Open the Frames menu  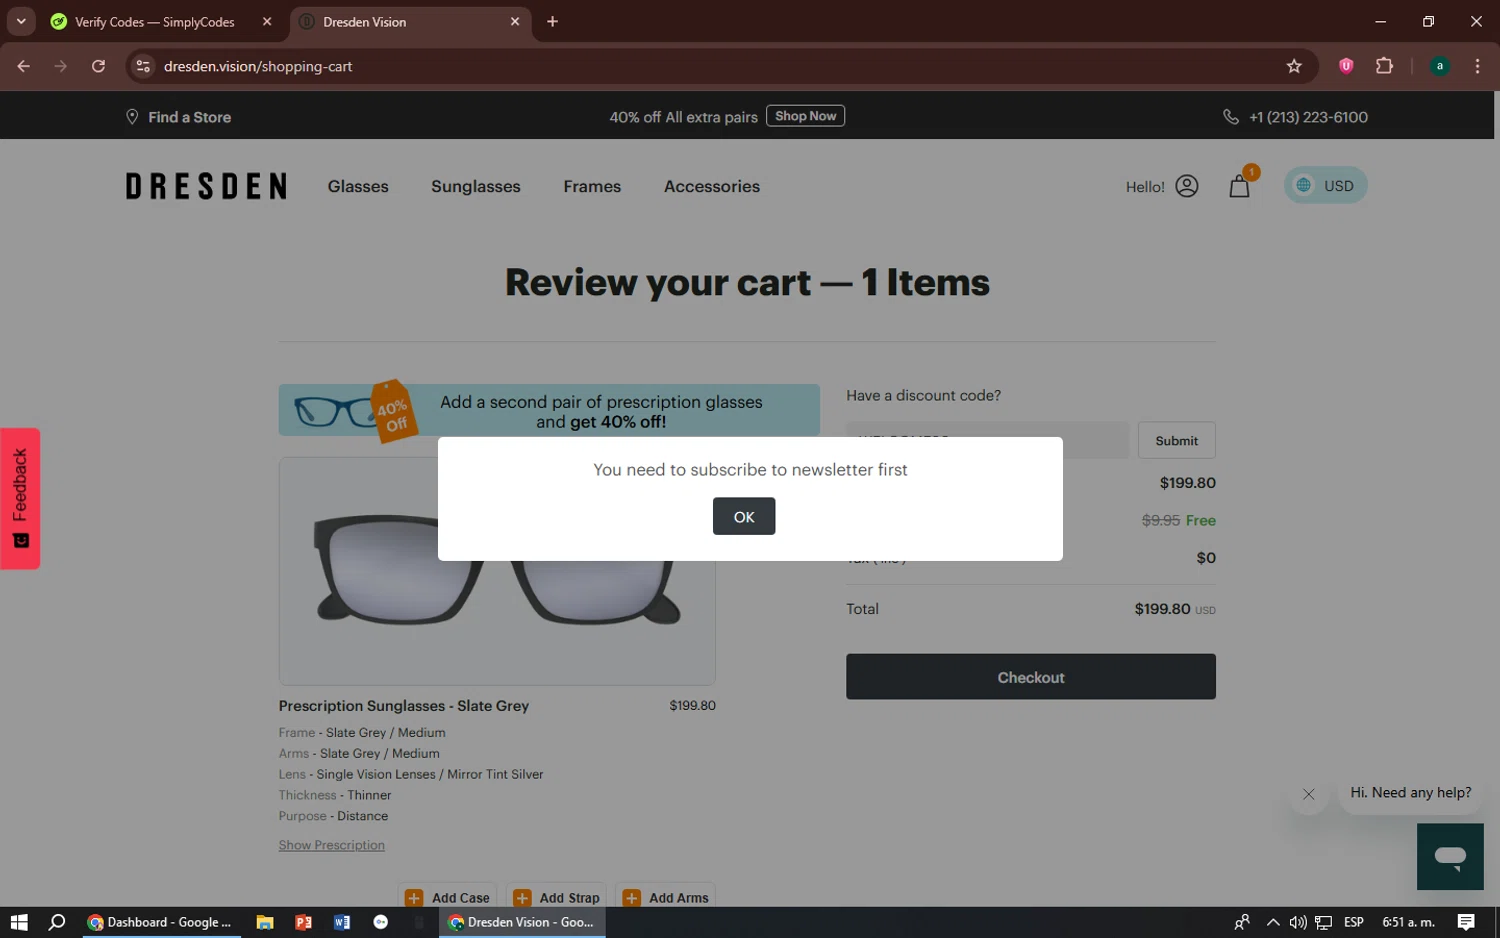592,186
